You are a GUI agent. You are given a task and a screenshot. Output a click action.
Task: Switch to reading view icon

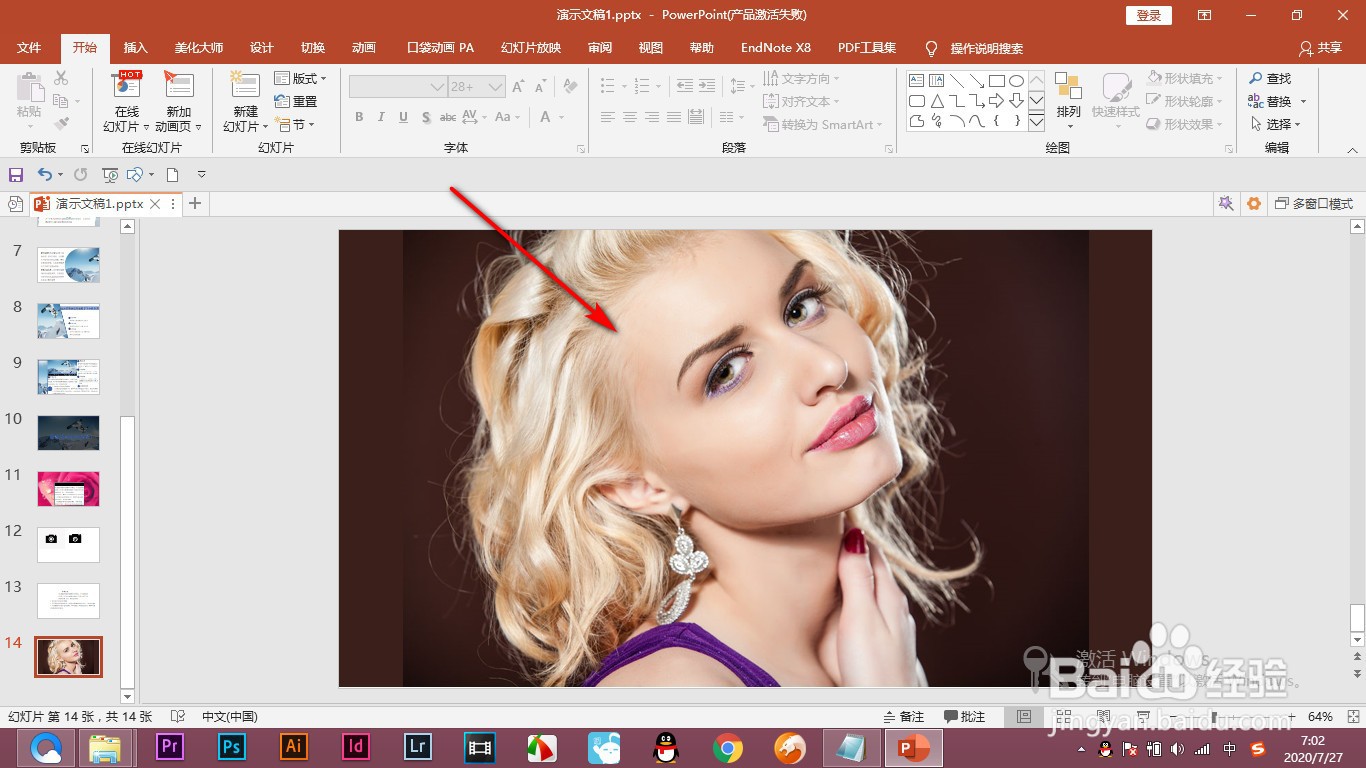[x=1102, y=716]
